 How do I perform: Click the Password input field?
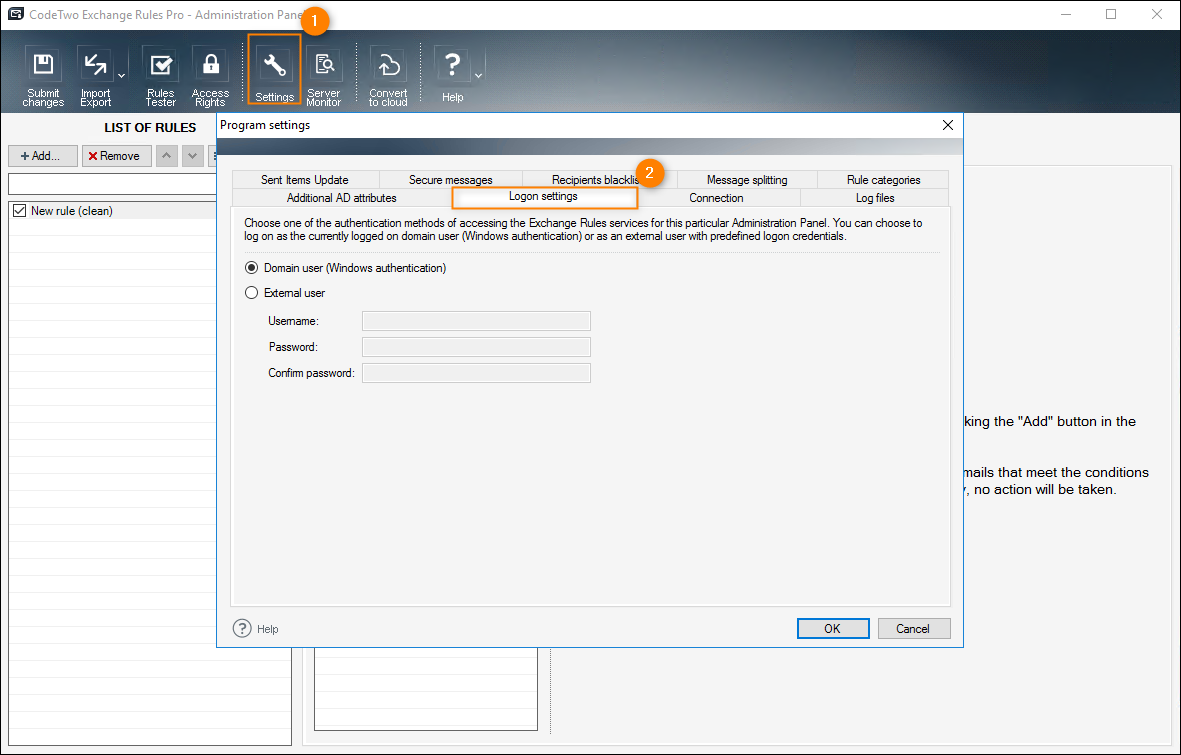click(476, 347)
